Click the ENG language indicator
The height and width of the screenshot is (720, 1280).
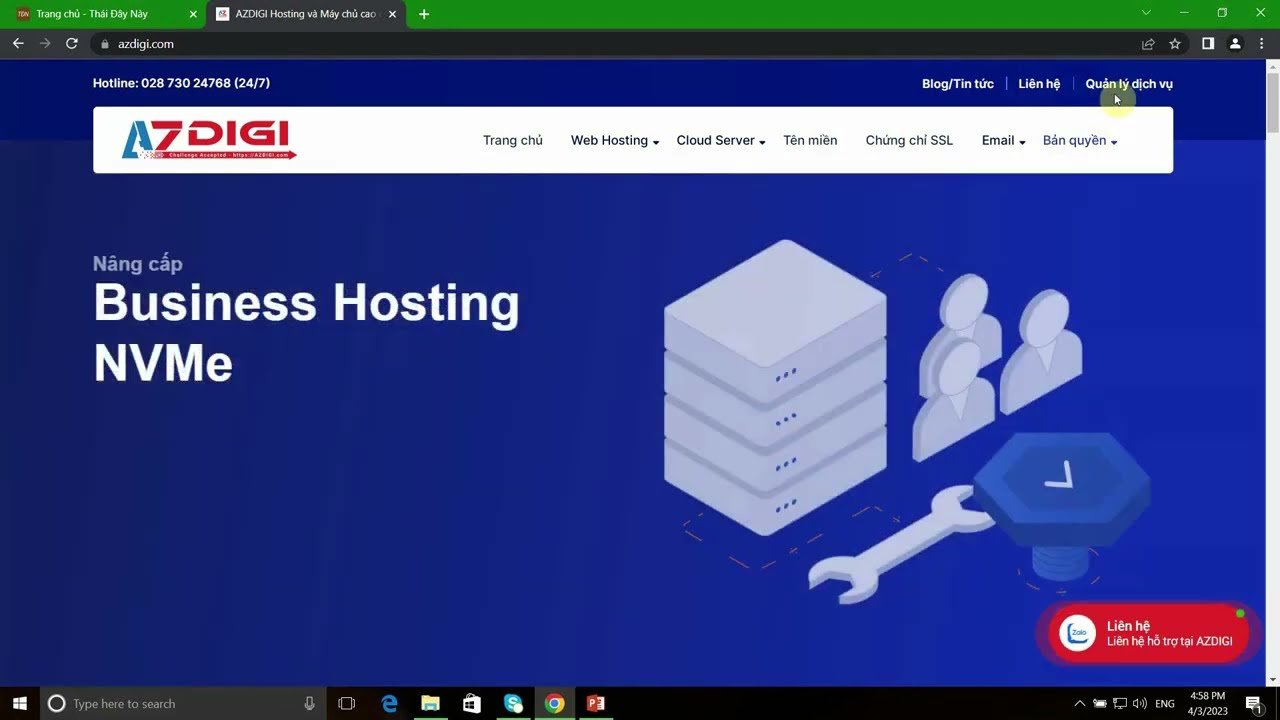(1165, 703)
